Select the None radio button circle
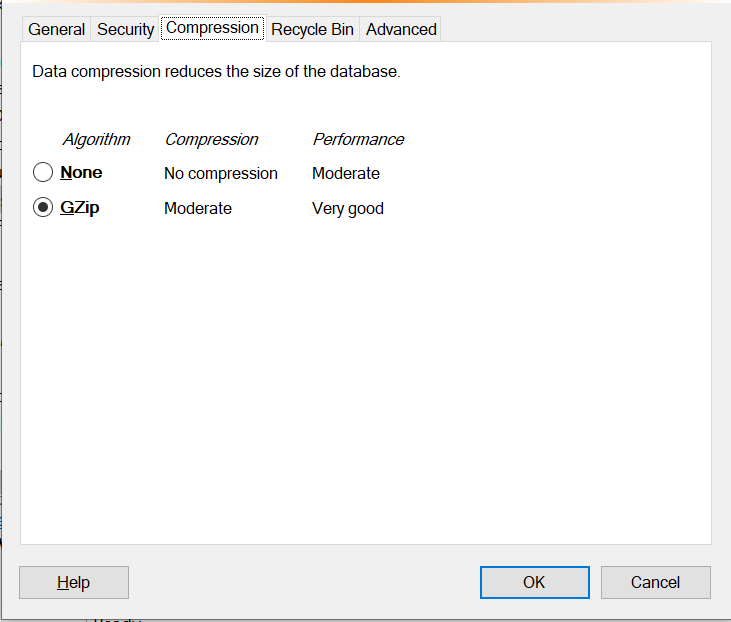The width and height of the screenshot is (731, 622). point(43,172)
